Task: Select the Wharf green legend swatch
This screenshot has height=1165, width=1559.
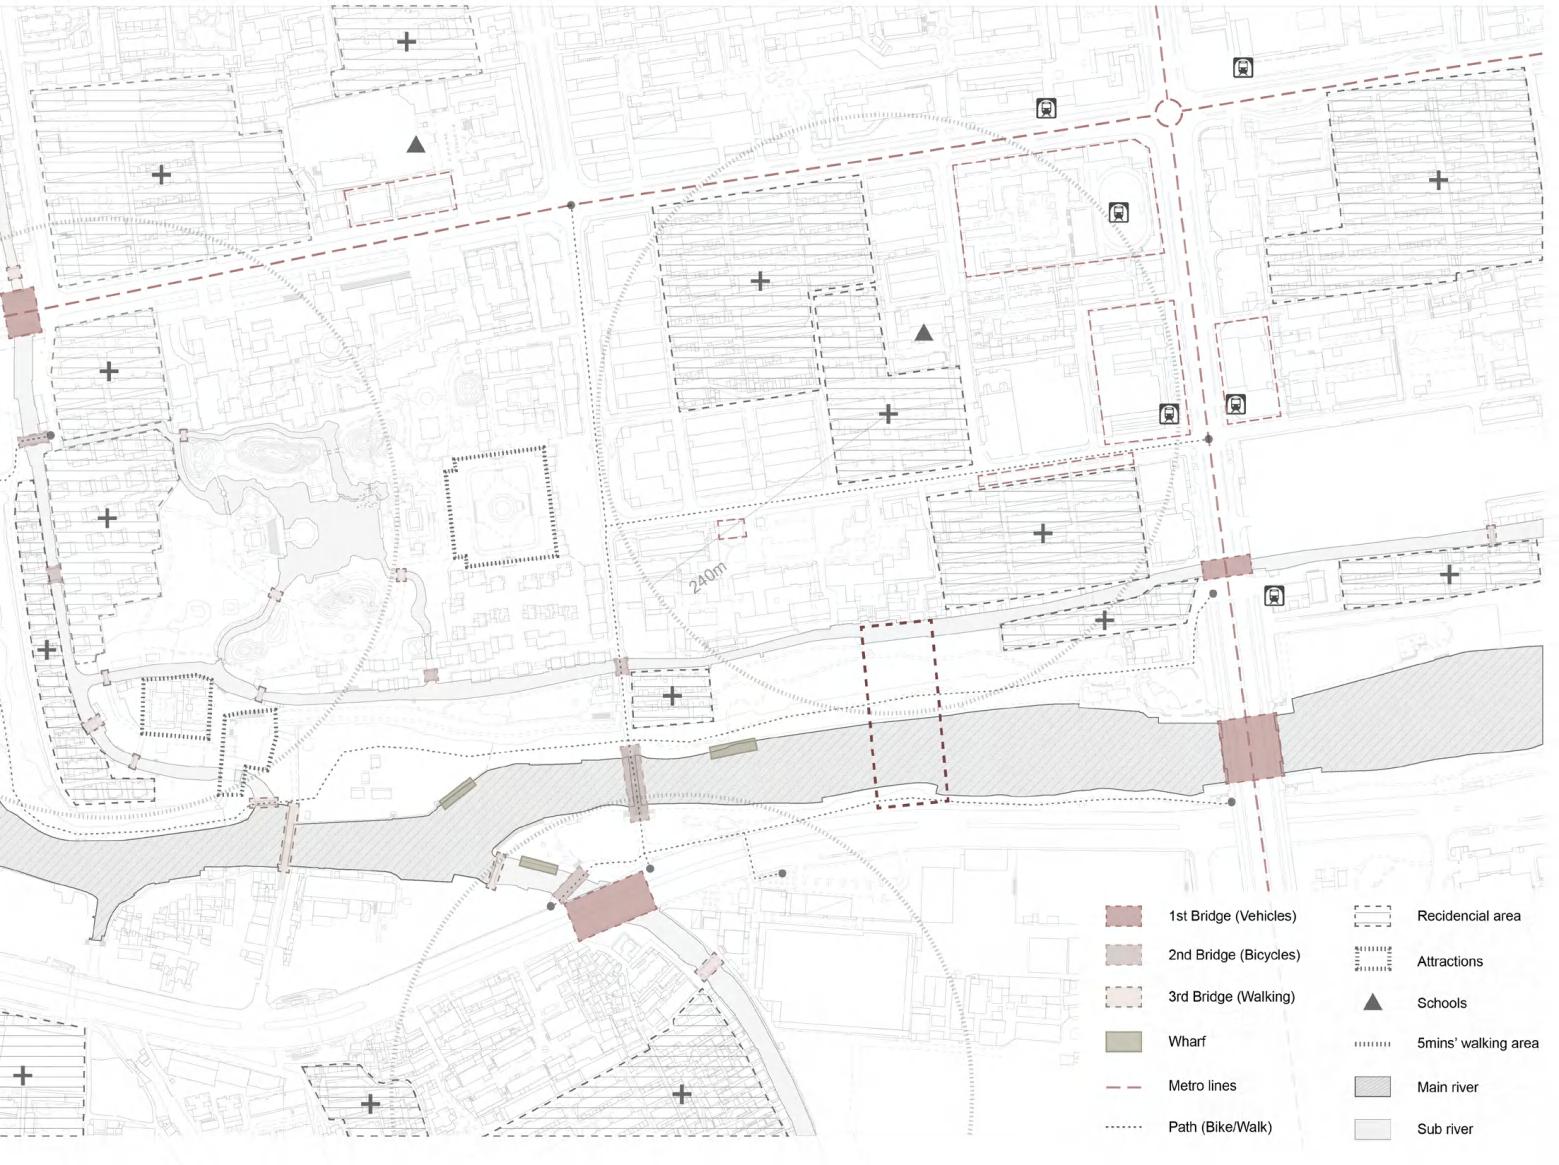Action: coord(1123,1041)
